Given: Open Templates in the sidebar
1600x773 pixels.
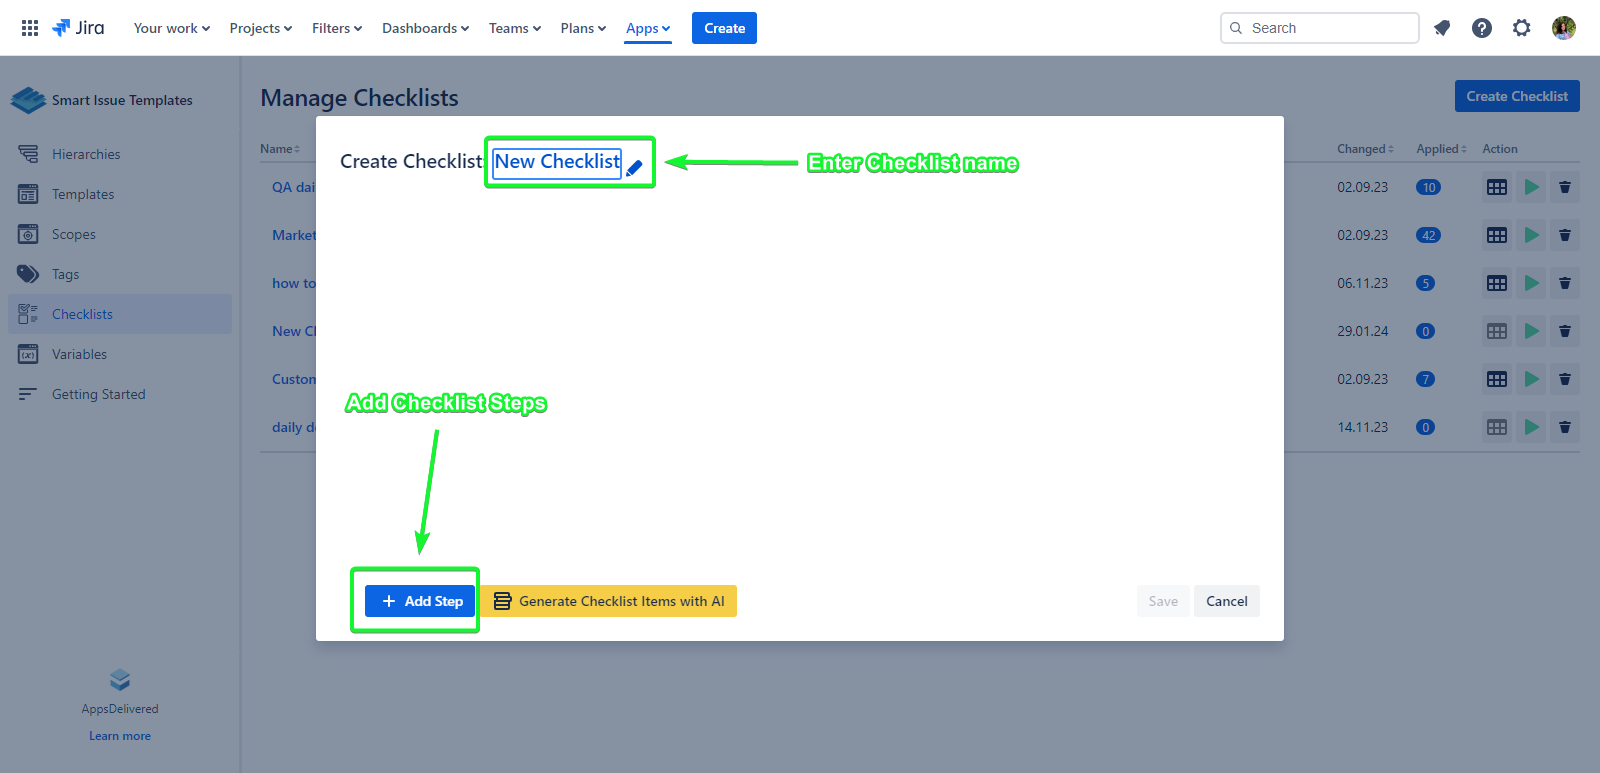Looking at the screenshot, I should [x=83, y=194].
